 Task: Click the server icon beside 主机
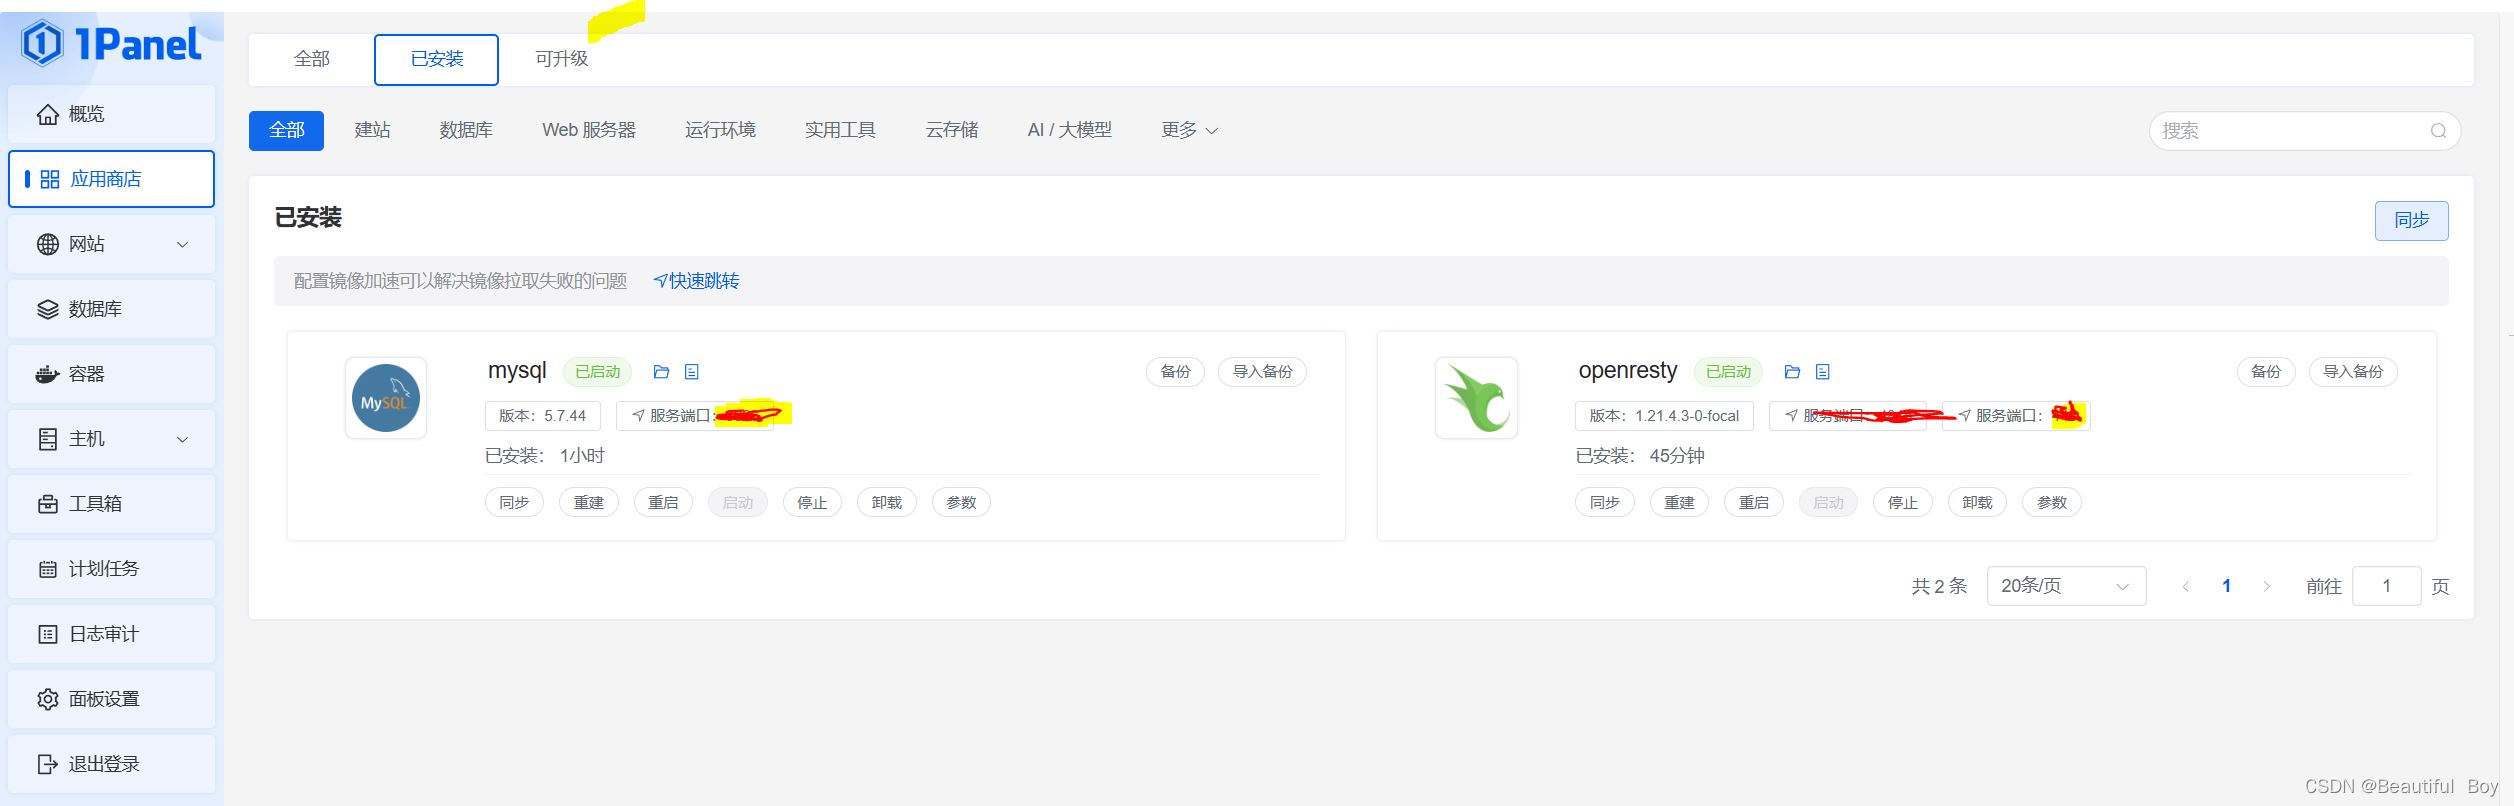[x=47, y=439]
